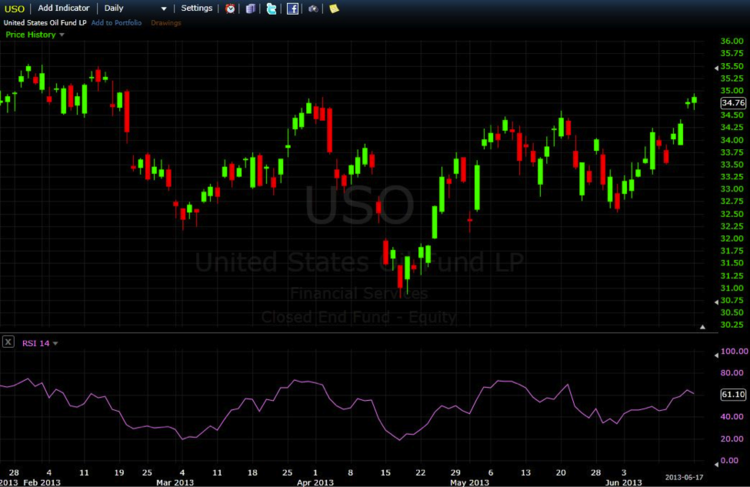Click the Add to Portfolio link

(116, 22)
